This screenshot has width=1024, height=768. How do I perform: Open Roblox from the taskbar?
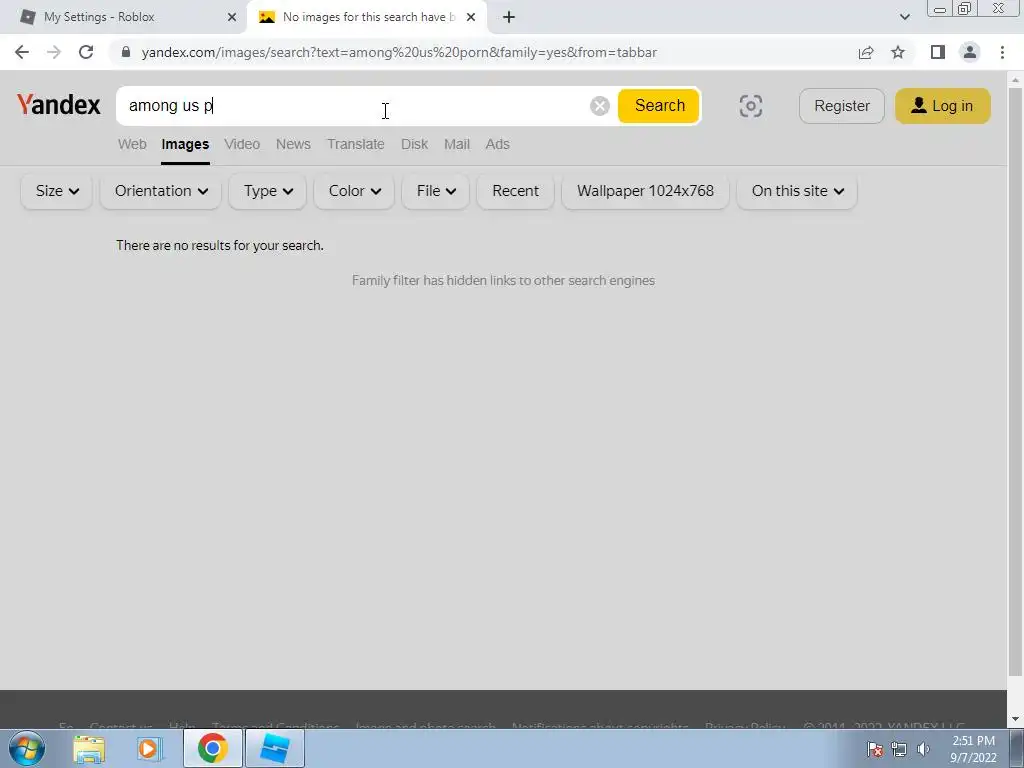(274, 748)
